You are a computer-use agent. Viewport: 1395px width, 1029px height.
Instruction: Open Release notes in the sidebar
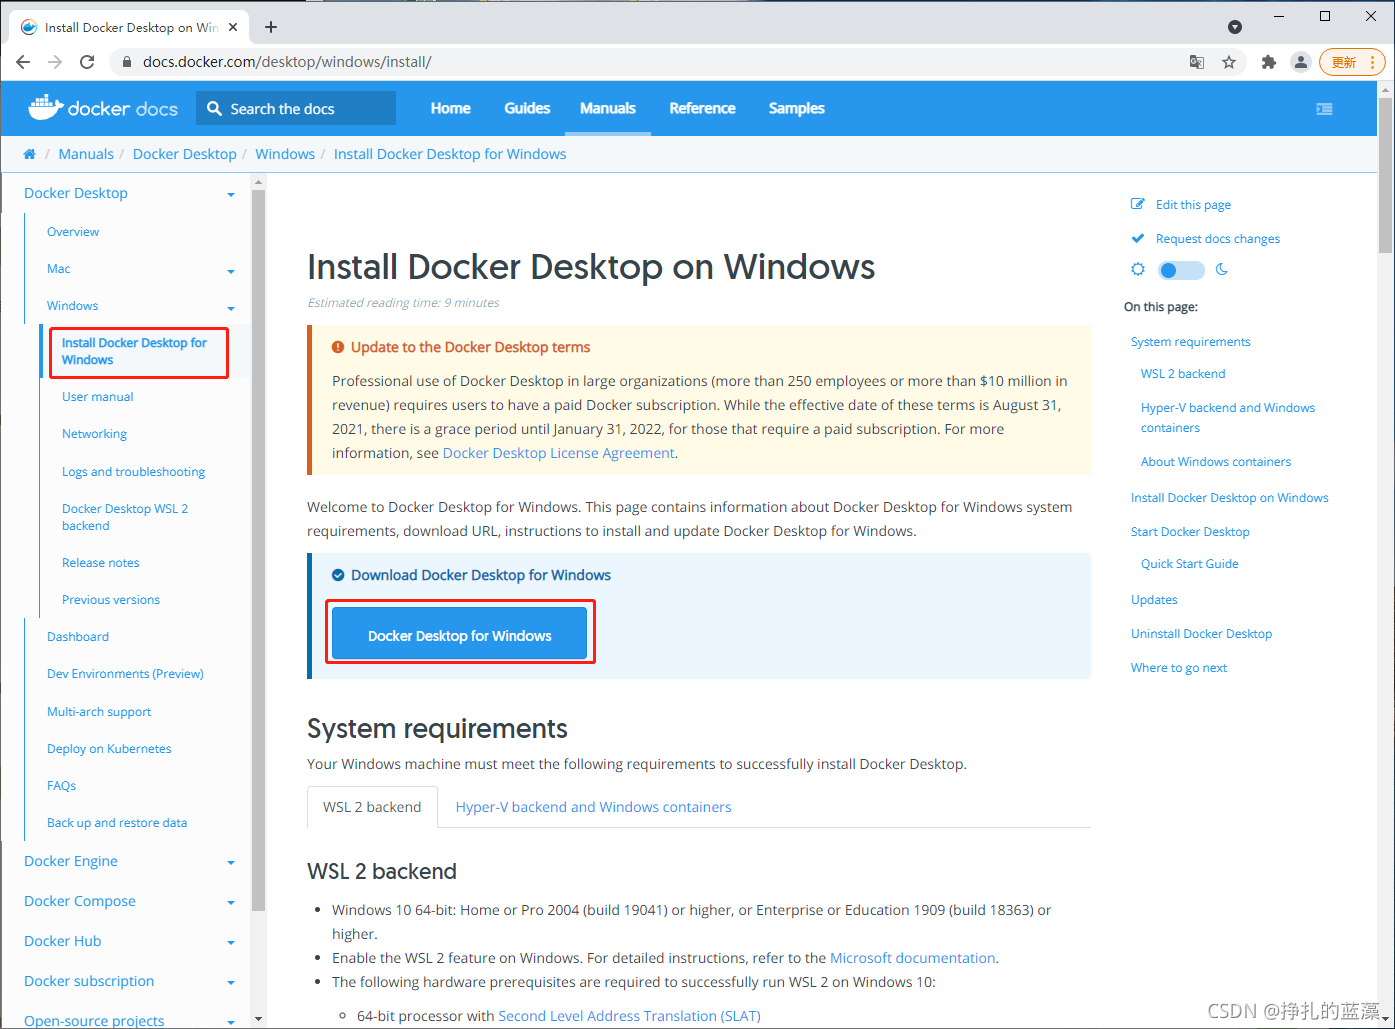[100, 563]
